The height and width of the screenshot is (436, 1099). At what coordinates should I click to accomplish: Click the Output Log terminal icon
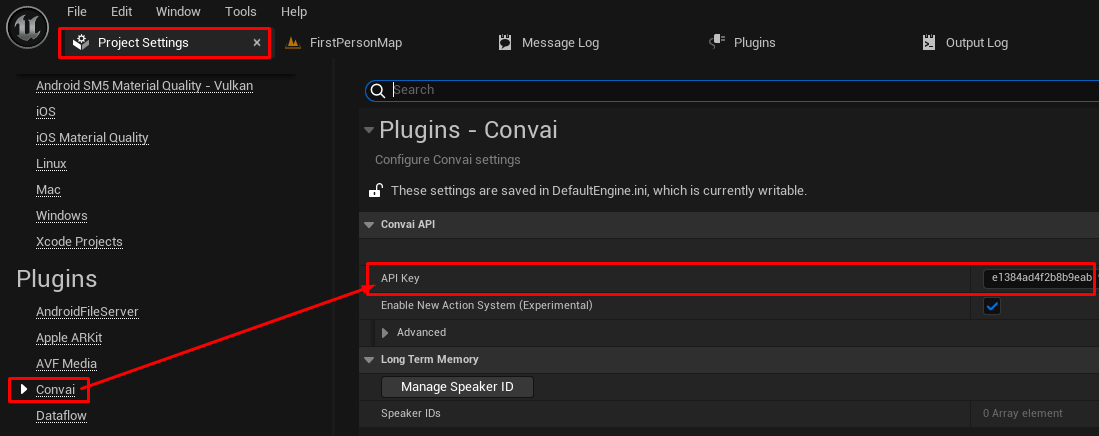(929, 43)
